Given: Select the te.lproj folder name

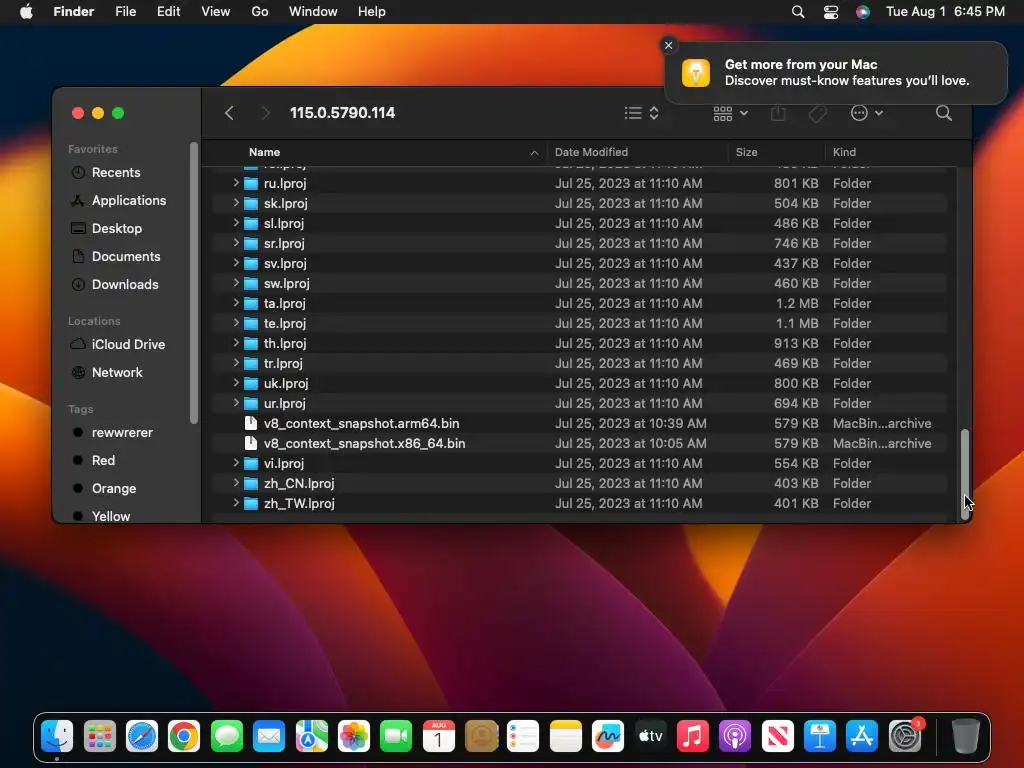Looking at the screenshot, I should coord(284,323).
